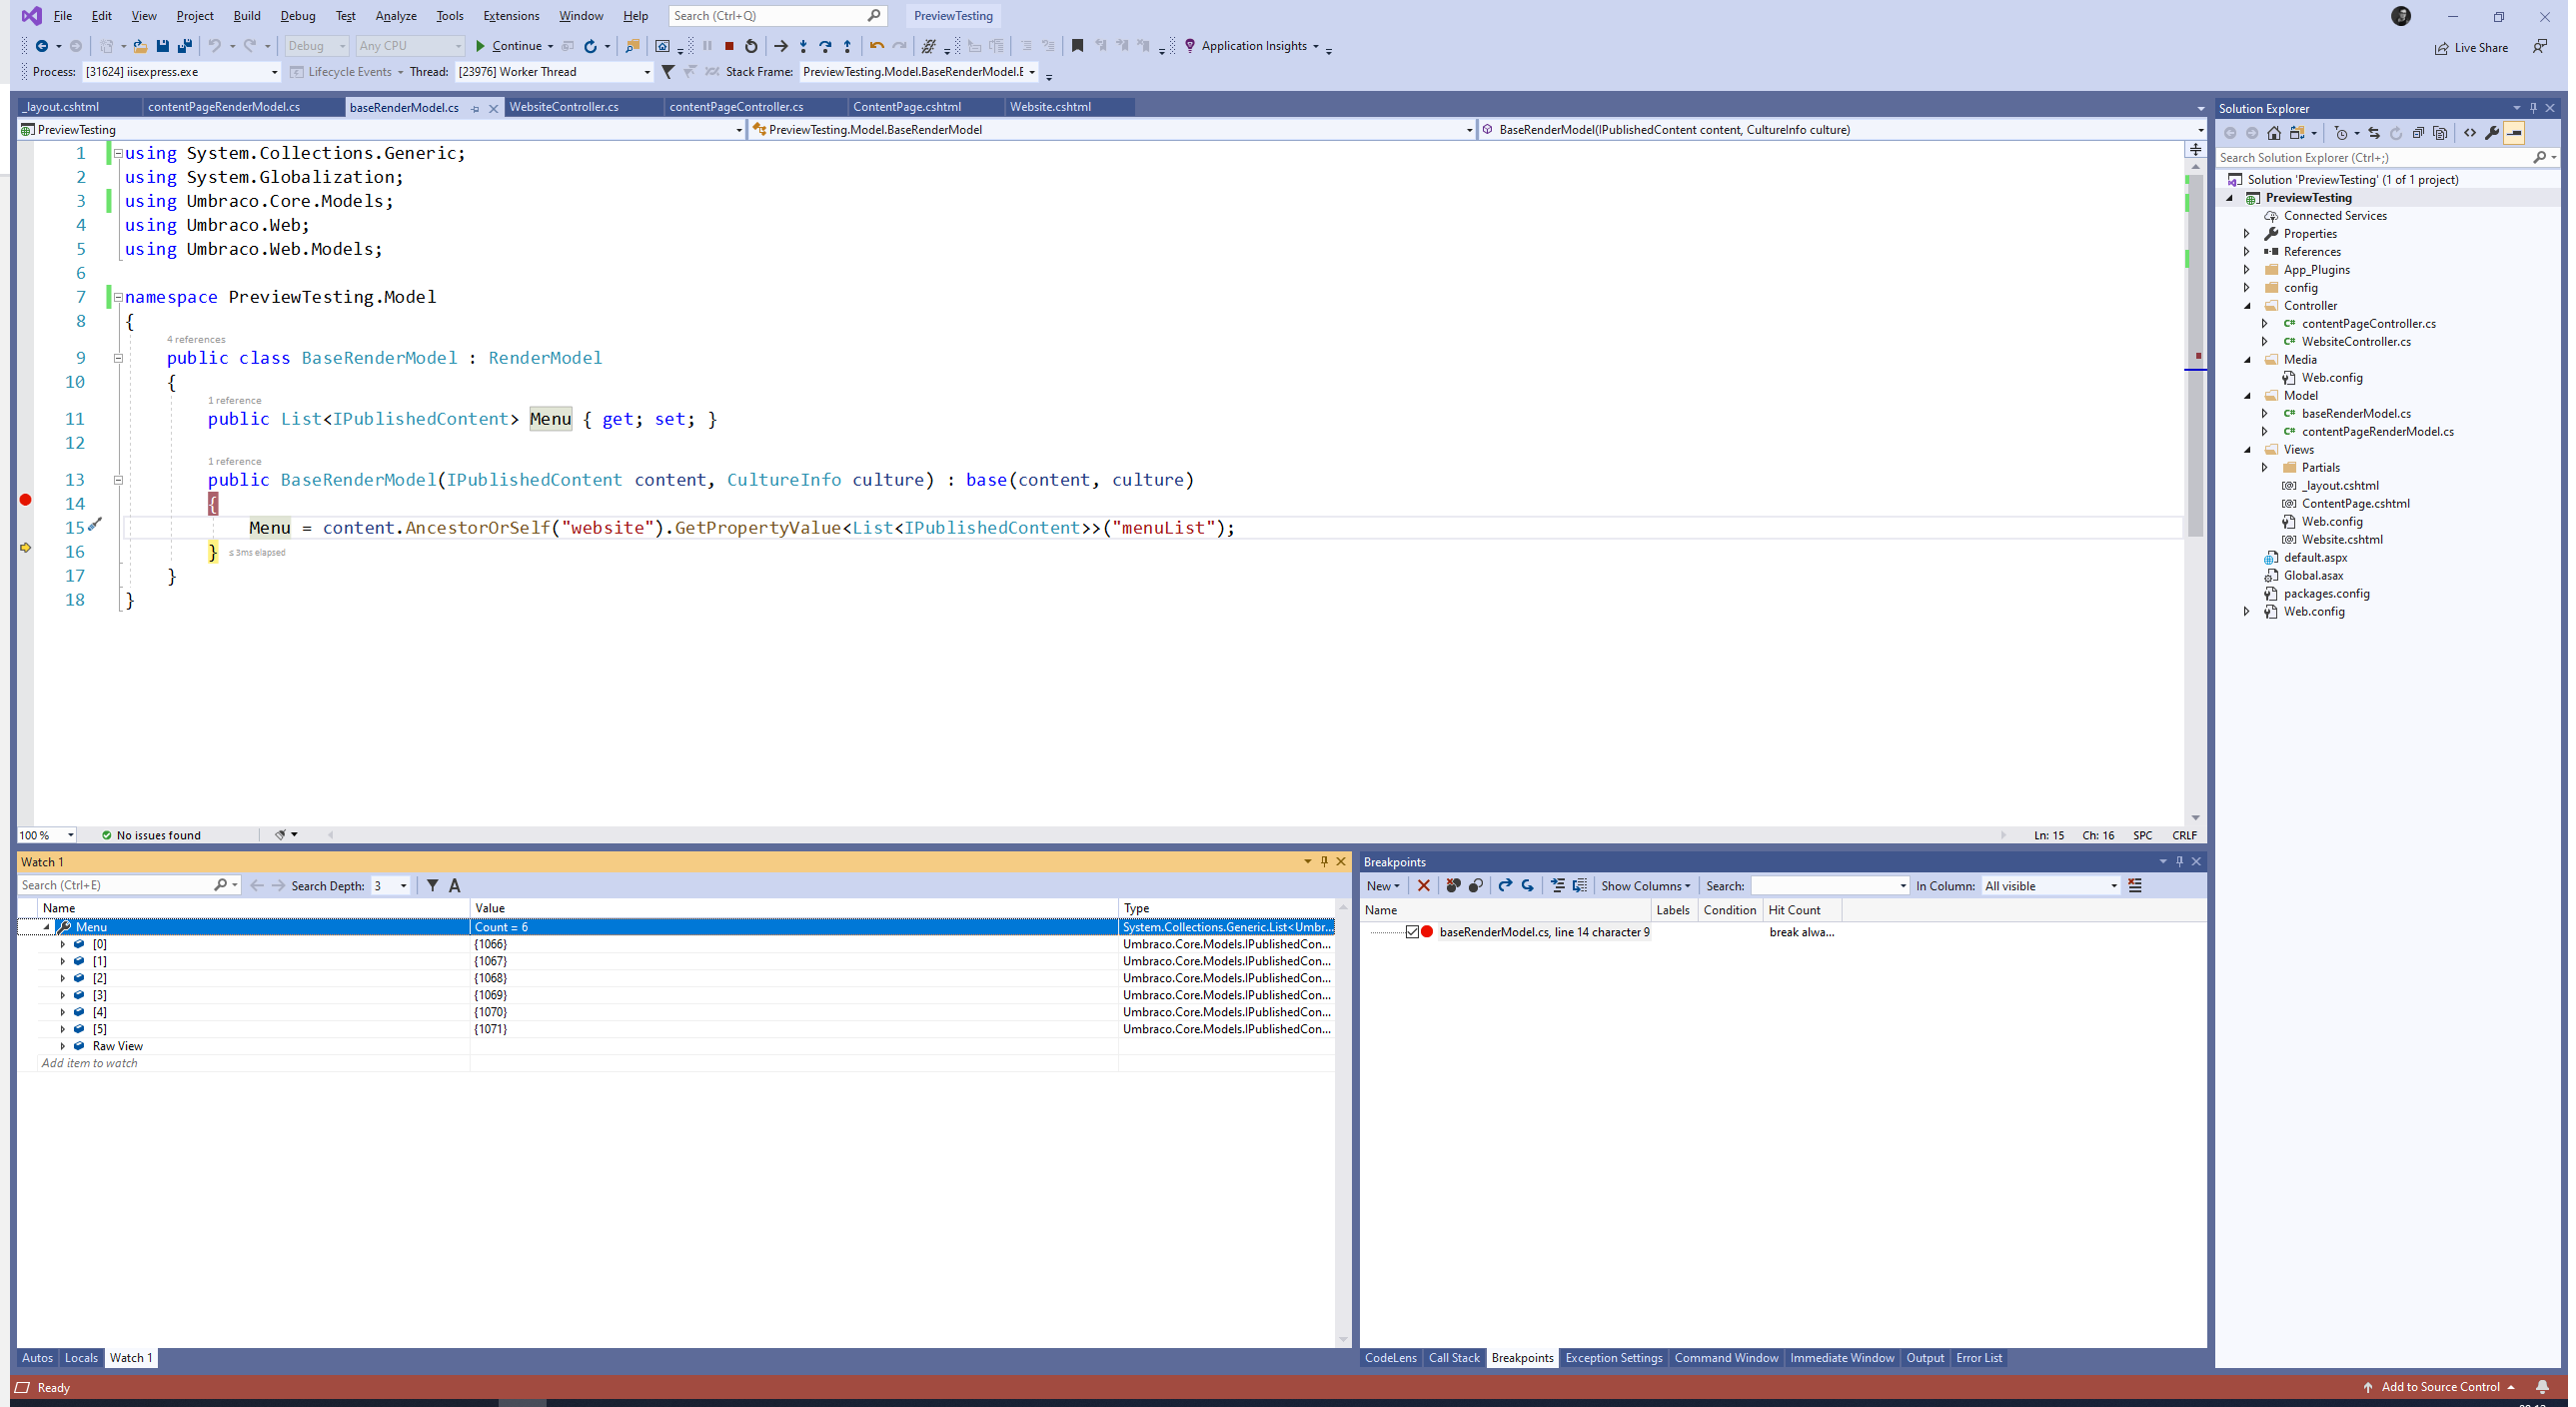Collapse the Controller folder in Solution Explorer
The width and height of the screenshot is (2576, 1407).
(x=2247, y=306)
